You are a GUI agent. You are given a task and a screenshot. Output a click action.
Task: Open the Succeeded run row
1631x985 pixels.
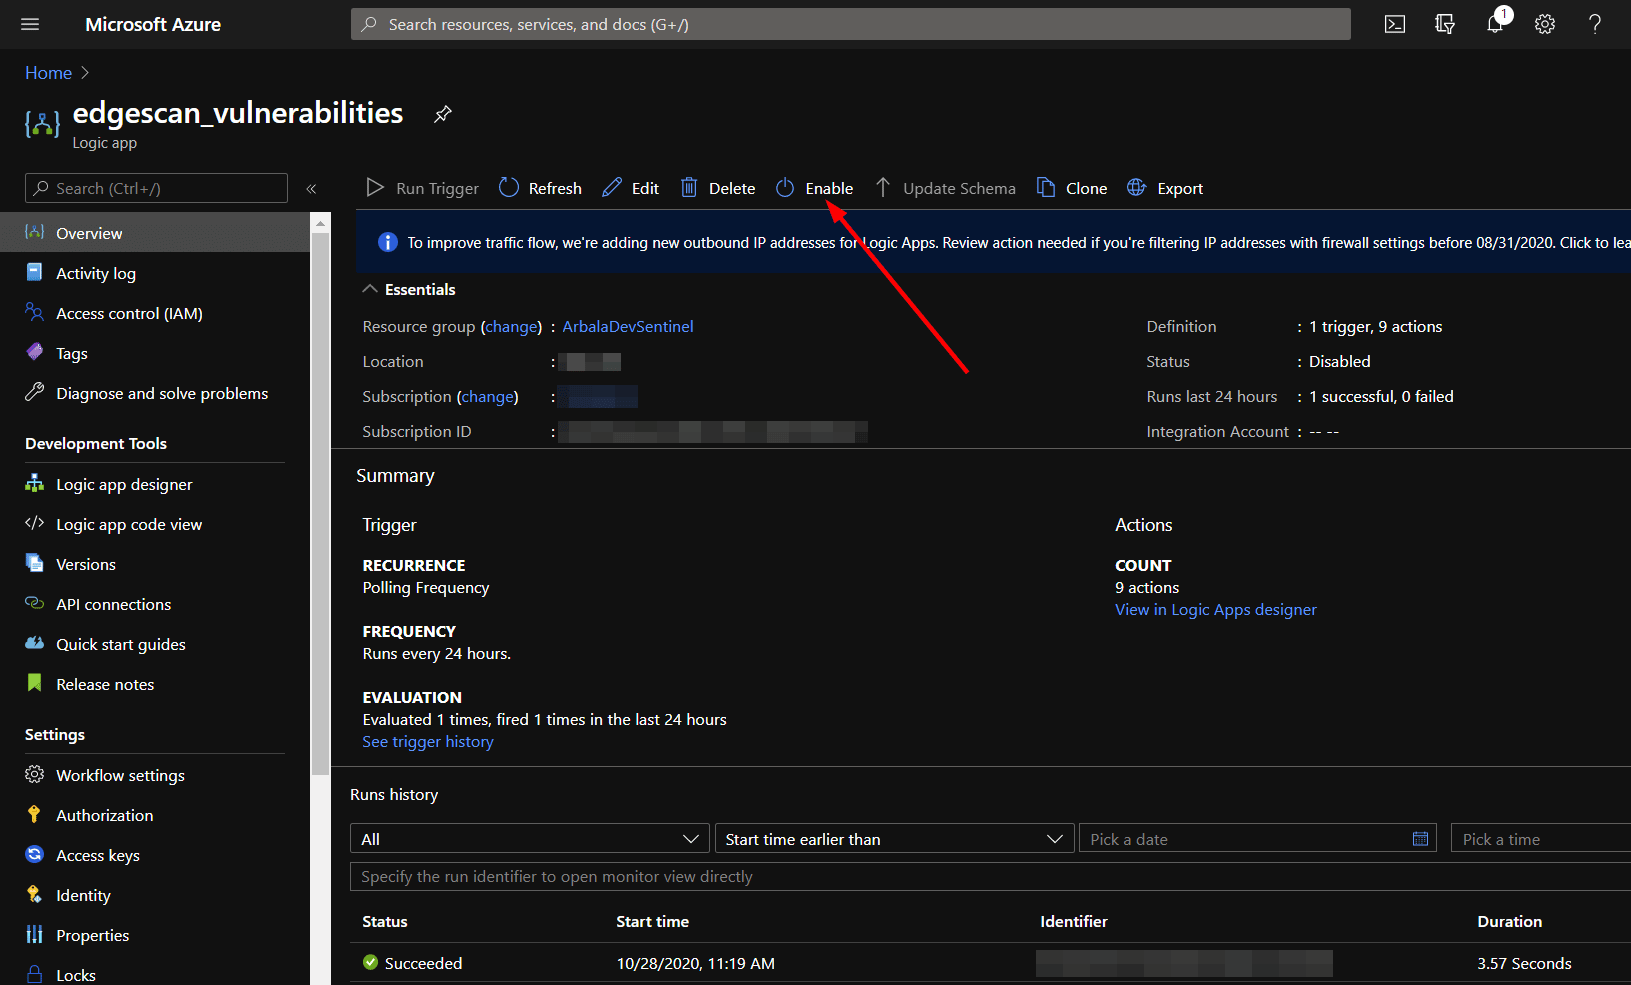pyautogui.click(x=990, y=963)
